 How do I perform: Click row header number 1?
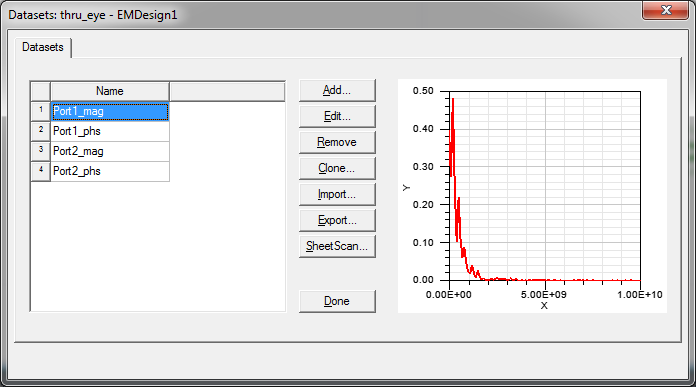[41, 111]
